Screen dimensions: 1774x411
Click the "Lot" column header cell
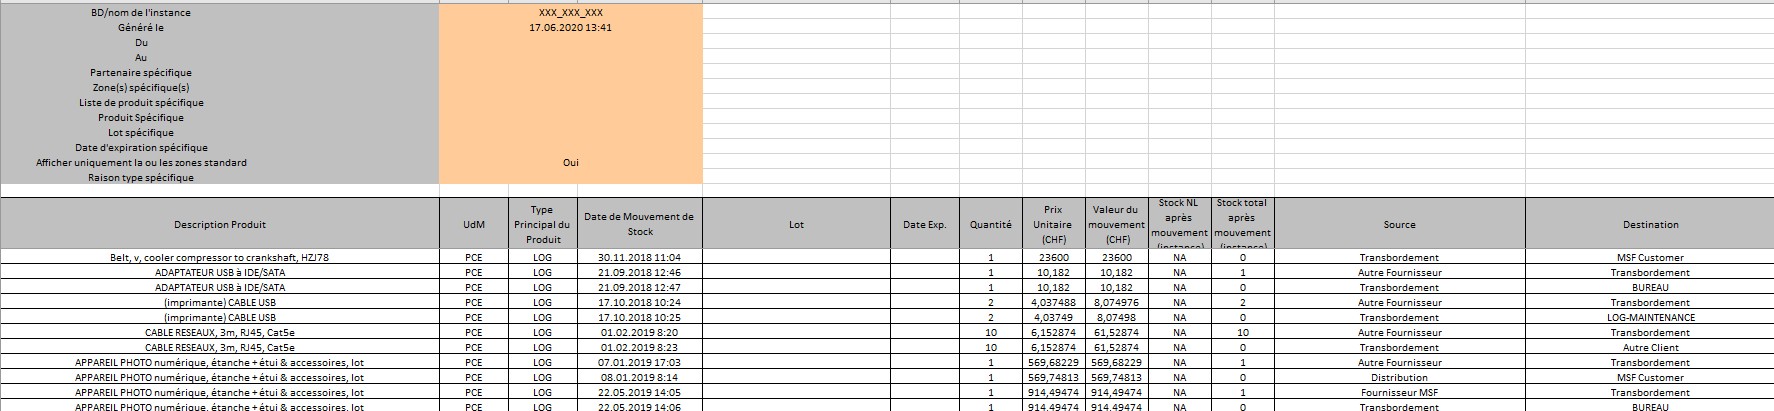pos(796,225)
